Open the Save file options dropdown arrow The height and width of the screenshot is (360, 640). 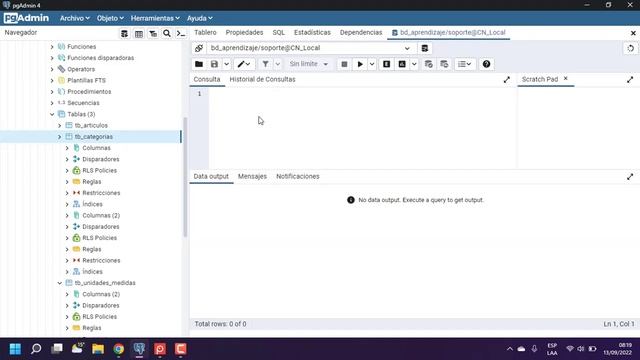click(227, 64)
